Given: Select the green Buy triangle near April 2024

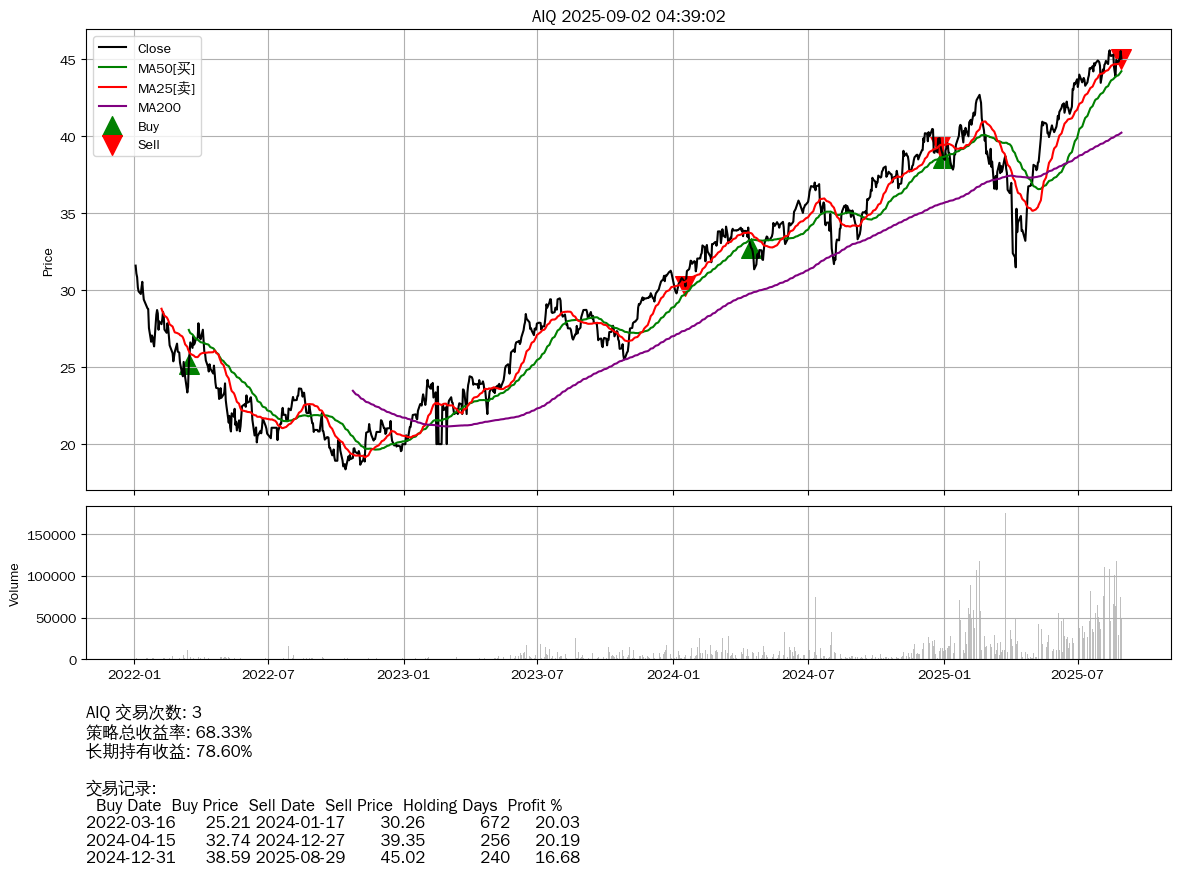Looking at the screenshot, I should pos(752,248).
